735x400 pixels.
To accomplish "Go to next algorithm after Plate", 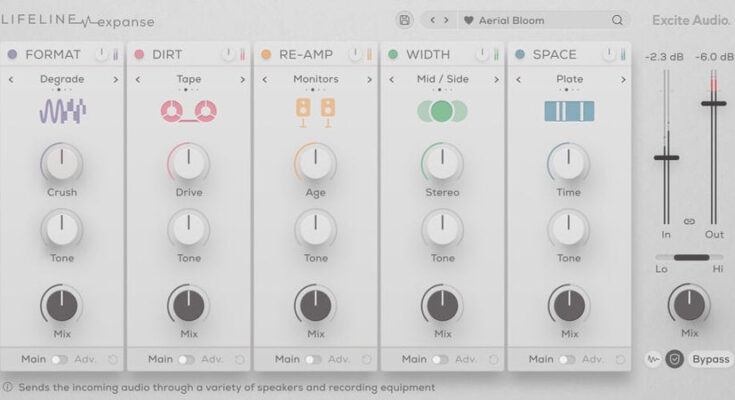I will pyautogui.click(x=622, y=79).
